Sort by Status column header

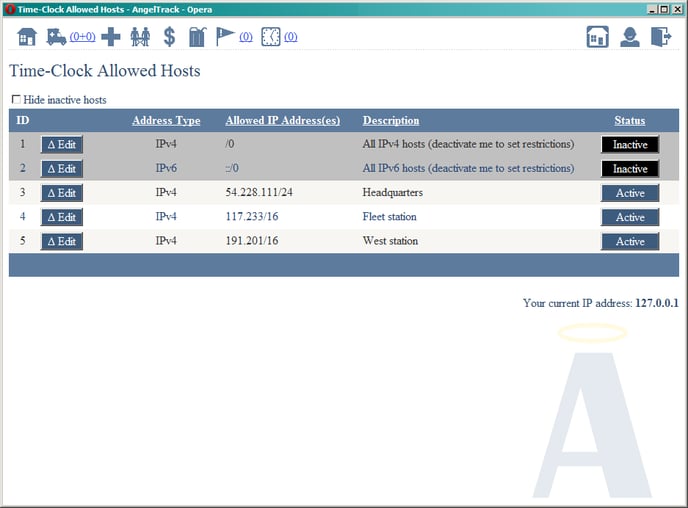tap(630, 120)
